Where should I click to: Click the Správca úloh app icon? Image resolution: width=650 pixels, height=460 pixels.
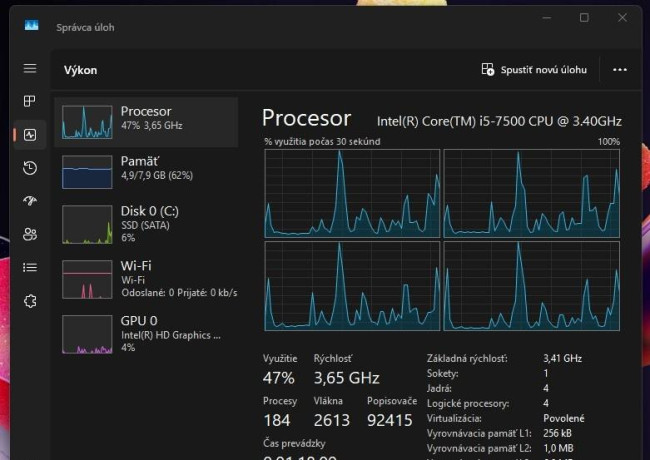click(32, 26)
